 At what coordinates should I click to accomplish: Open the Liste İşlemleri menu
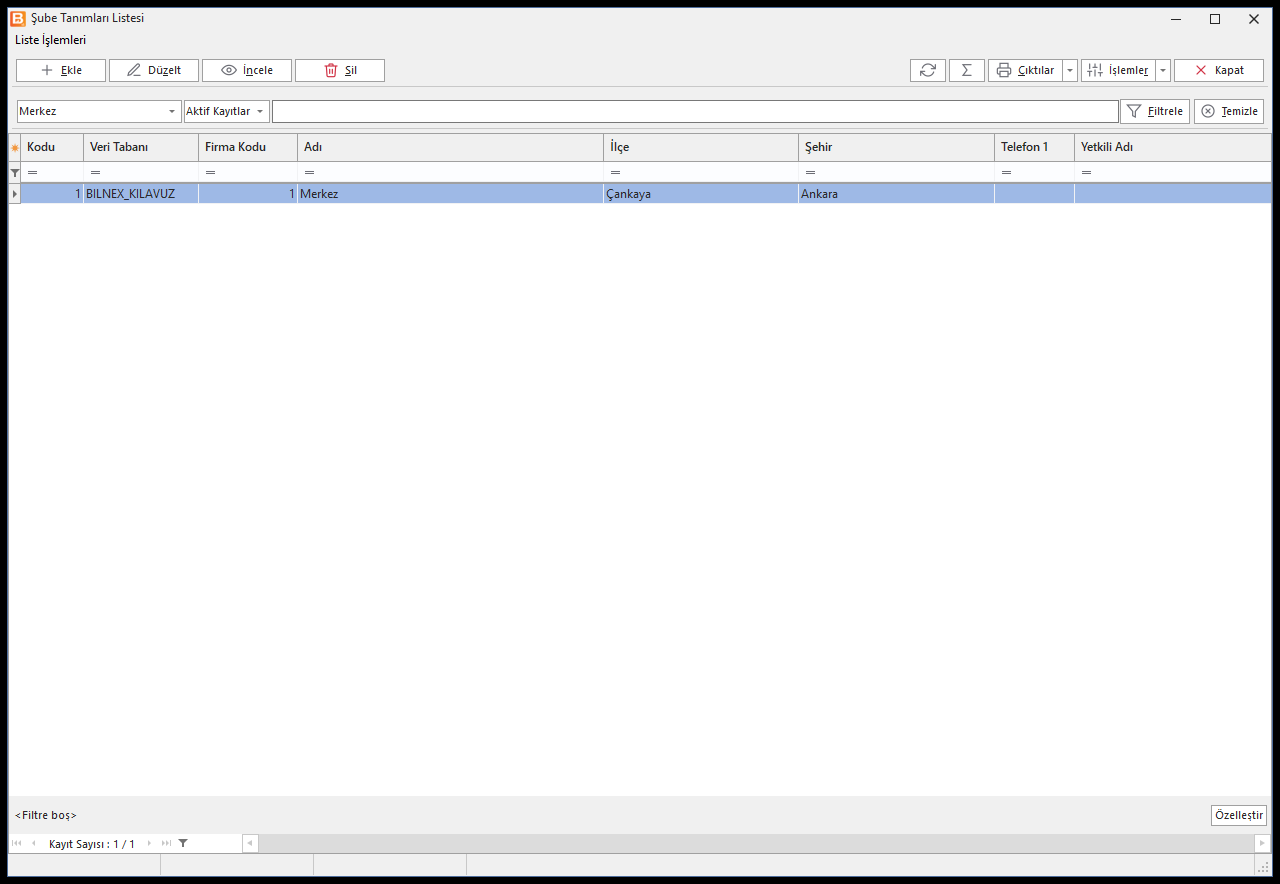coord(51,40)
